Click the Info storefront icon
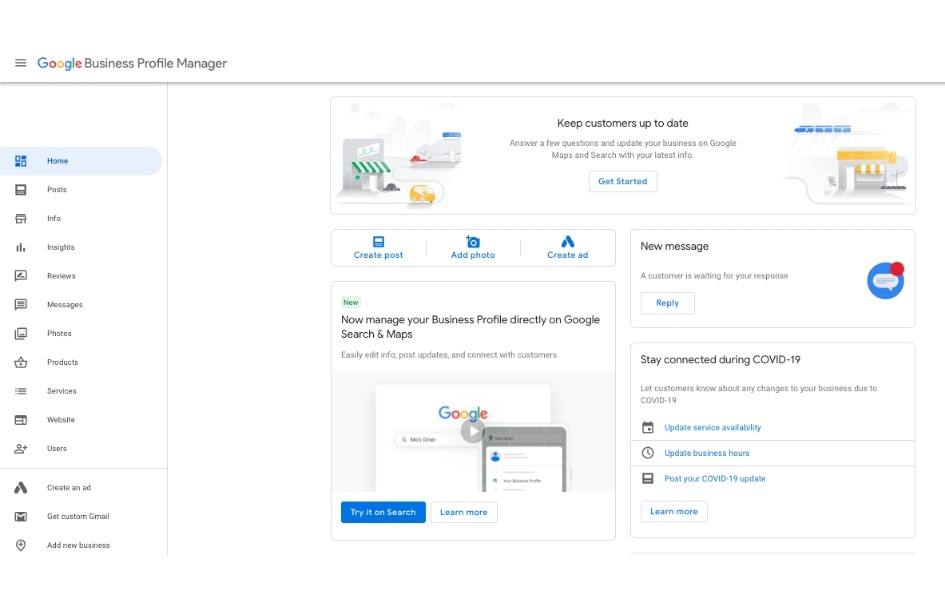The width and height of the screenshot is (945, 600). (x=20, y=219)
